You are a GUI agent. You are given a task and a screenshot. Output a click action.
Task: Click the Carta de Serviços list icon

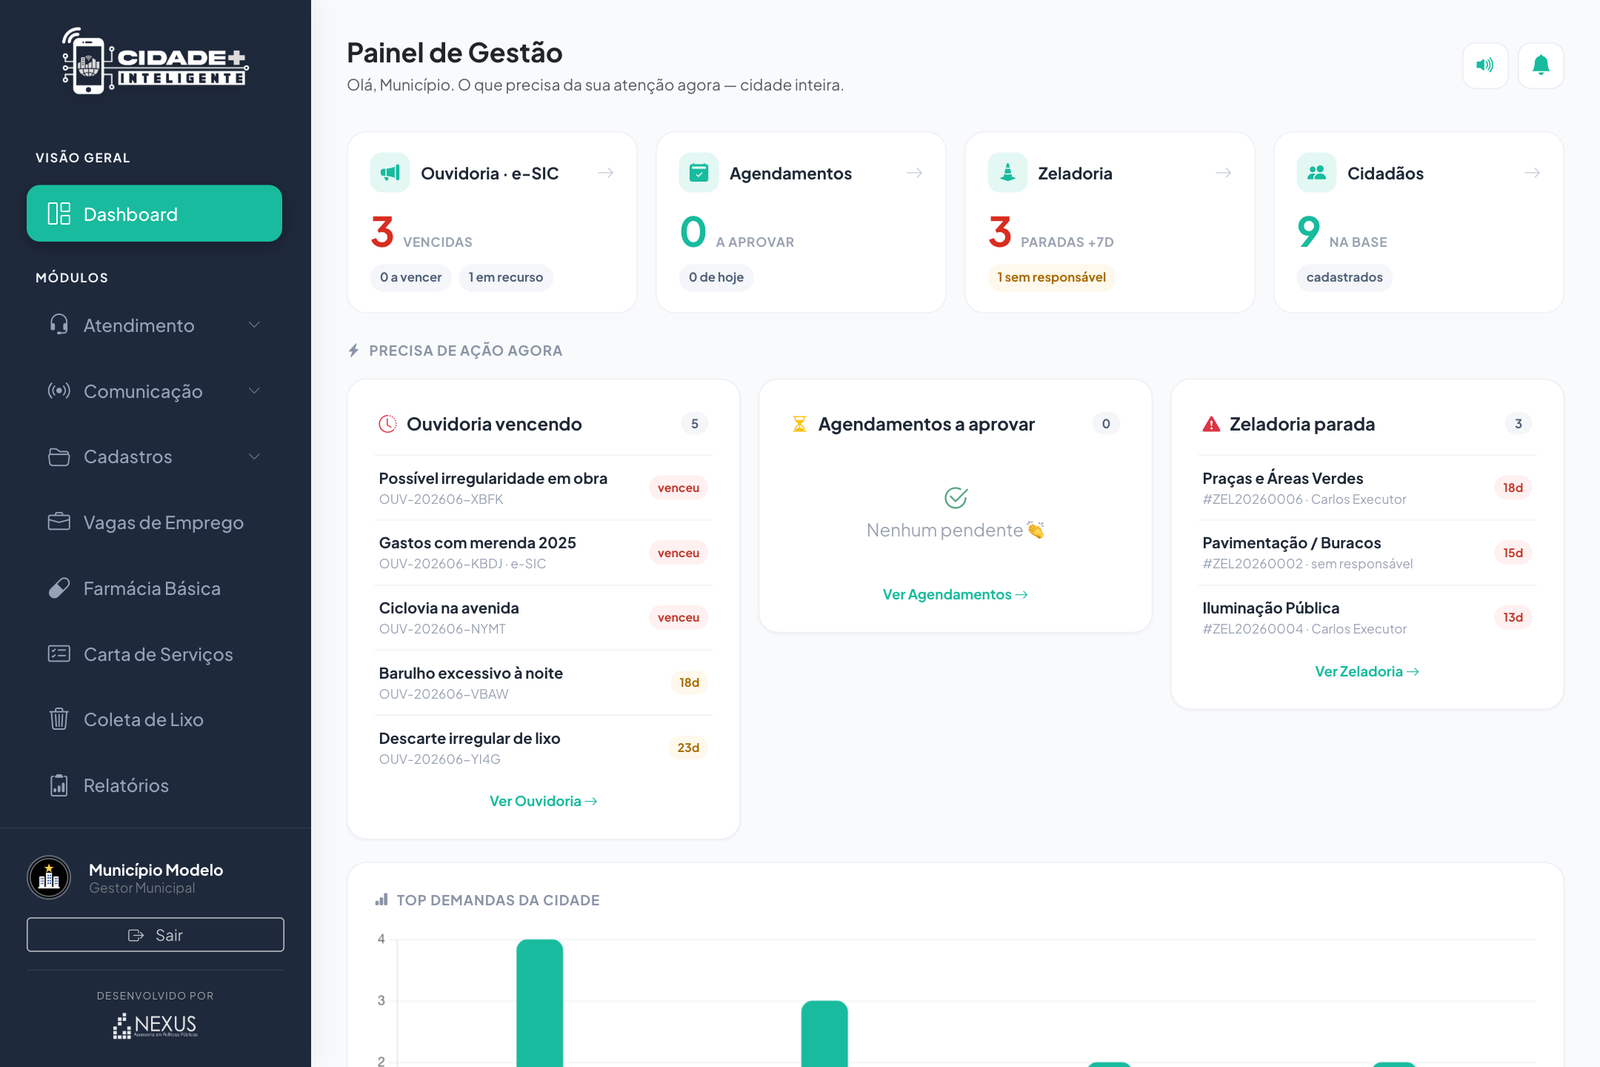click(59, 654)
